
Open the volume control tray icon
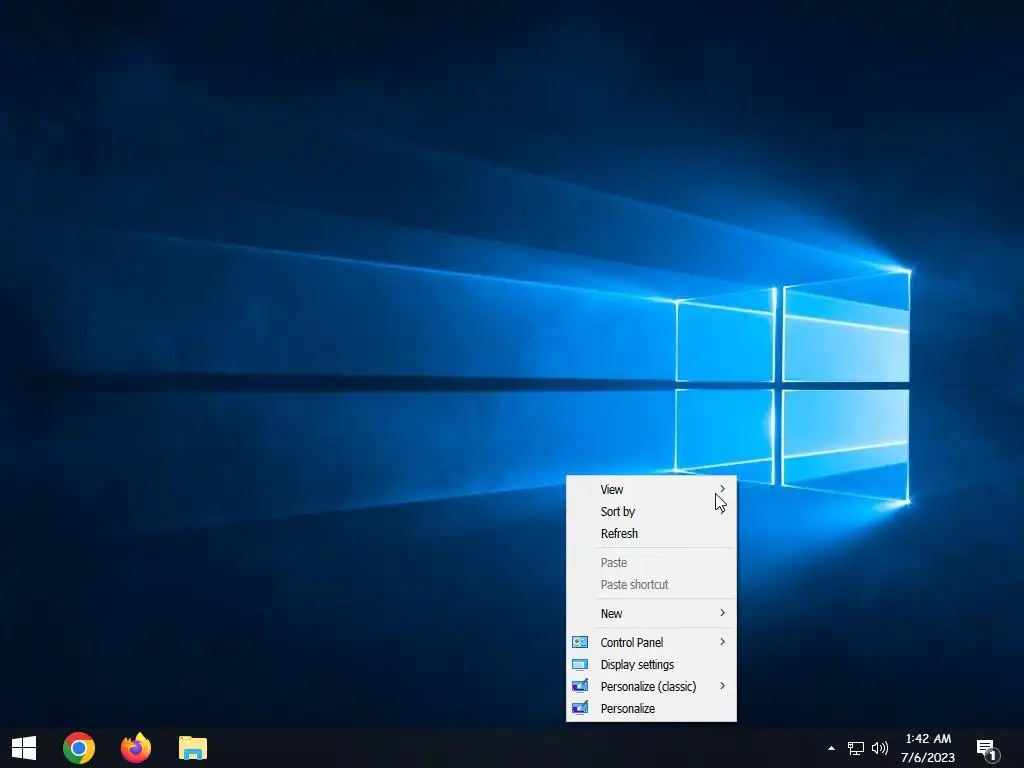pyautogui.click(x=880, y=748)
